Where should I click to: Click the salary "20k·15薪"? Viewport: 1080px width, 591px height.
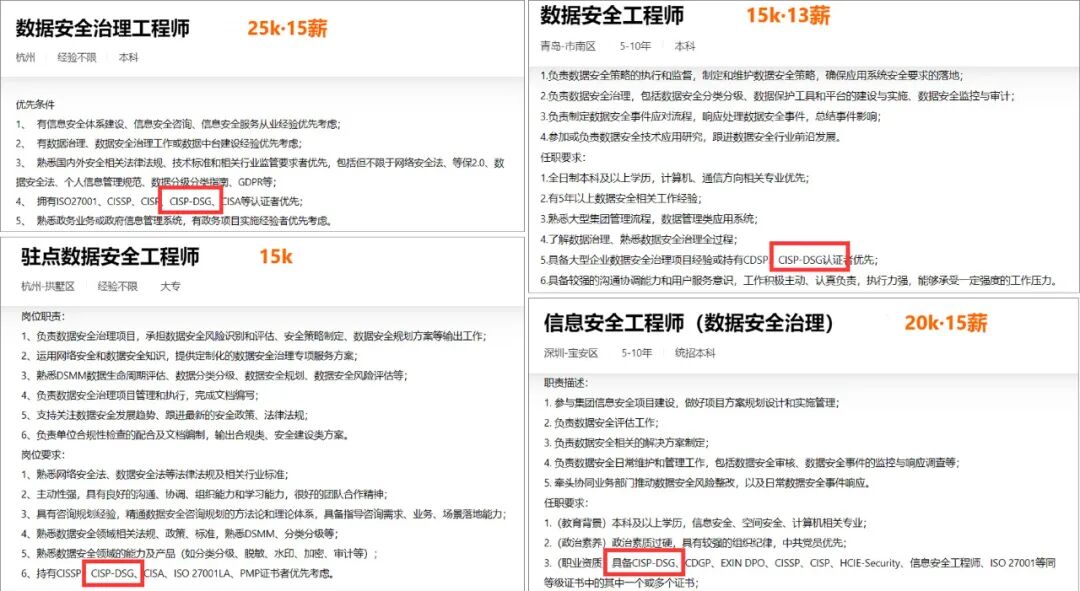click(946, 322)
